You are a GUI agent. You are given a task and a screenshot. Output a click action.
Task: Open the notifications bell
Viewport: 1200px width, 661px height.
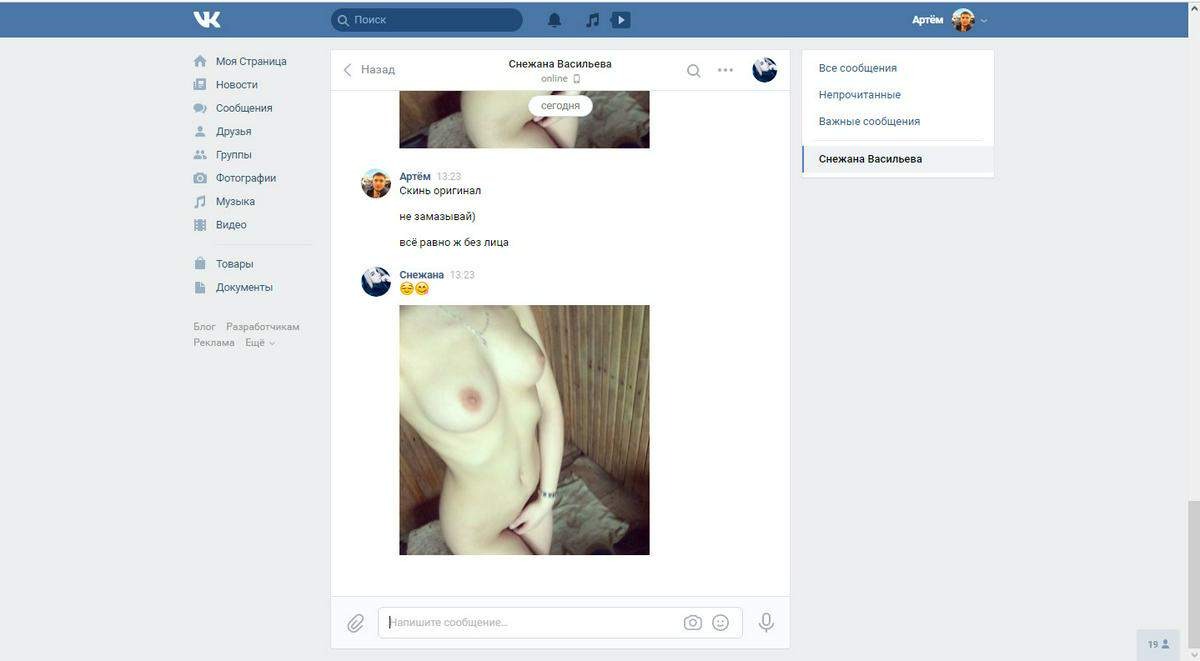pyautogui.click(x=554, y=20)
